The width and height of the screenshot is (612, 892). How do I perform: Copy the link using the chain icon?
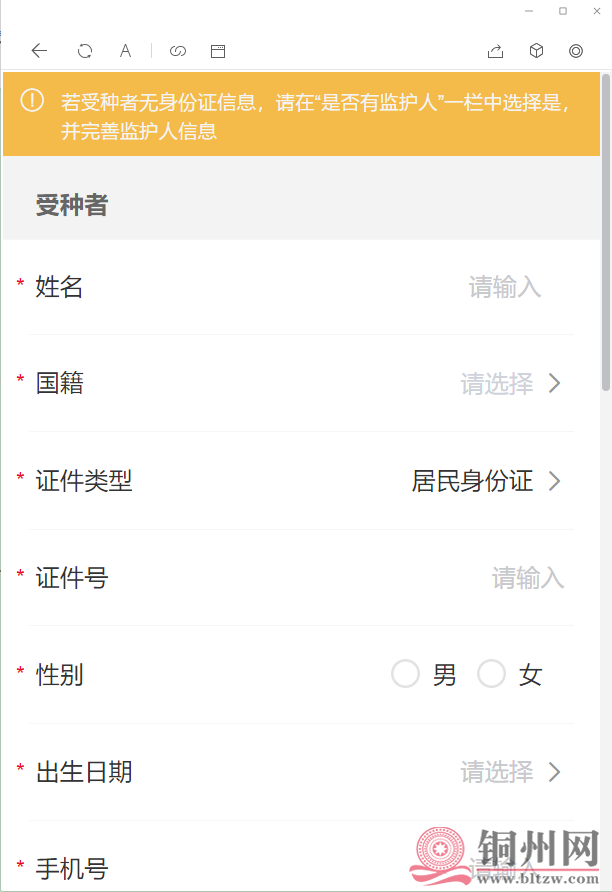point(178,50)
